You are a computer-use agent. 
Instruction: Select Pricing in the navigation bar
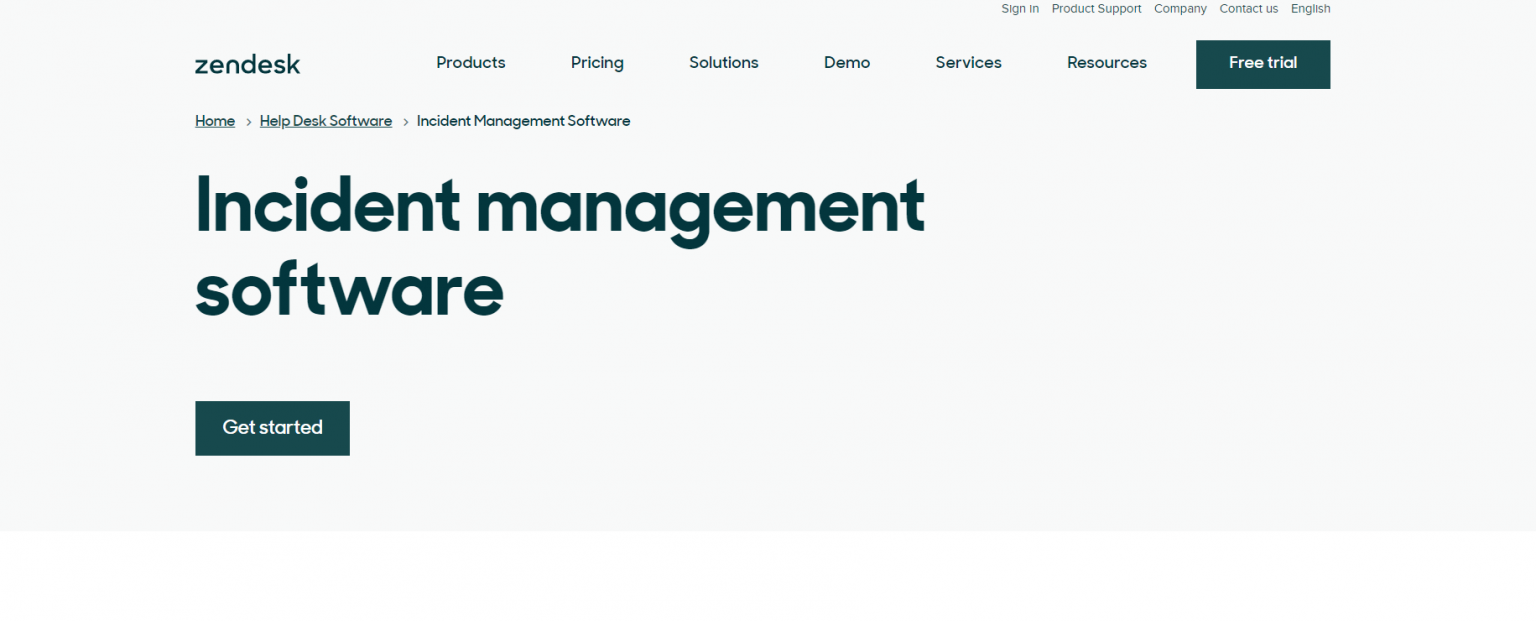[597, 63]
